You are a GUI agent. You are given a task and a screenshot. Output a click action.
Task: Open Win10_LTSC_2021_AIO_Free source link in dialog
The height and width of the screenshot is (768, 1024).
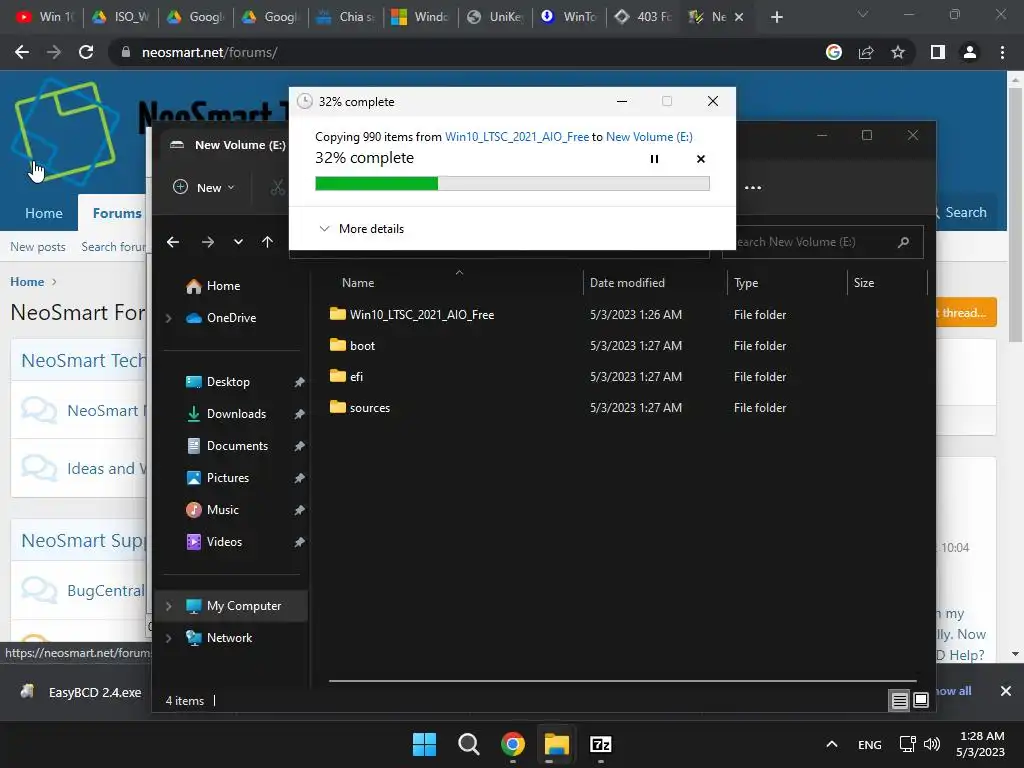(x=517, y=136)
